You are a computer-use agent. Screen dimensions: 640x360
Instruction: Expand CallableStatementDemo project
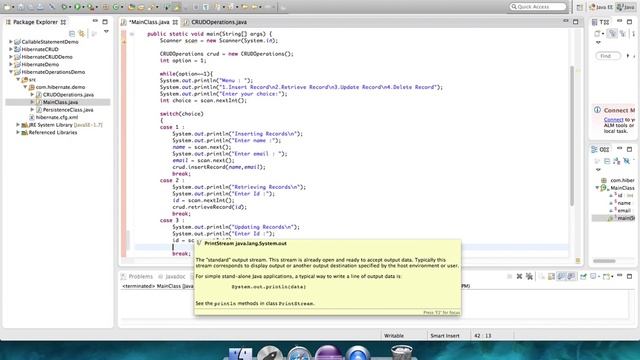click(x=11, y=42)
